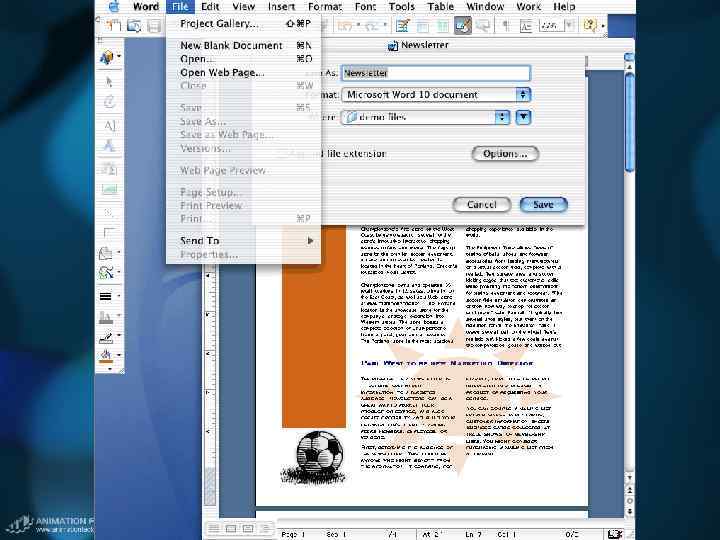Viewport: 720px width, 540px height.
Task: Open the demo files location dropdown
Action: coord(426,117)
